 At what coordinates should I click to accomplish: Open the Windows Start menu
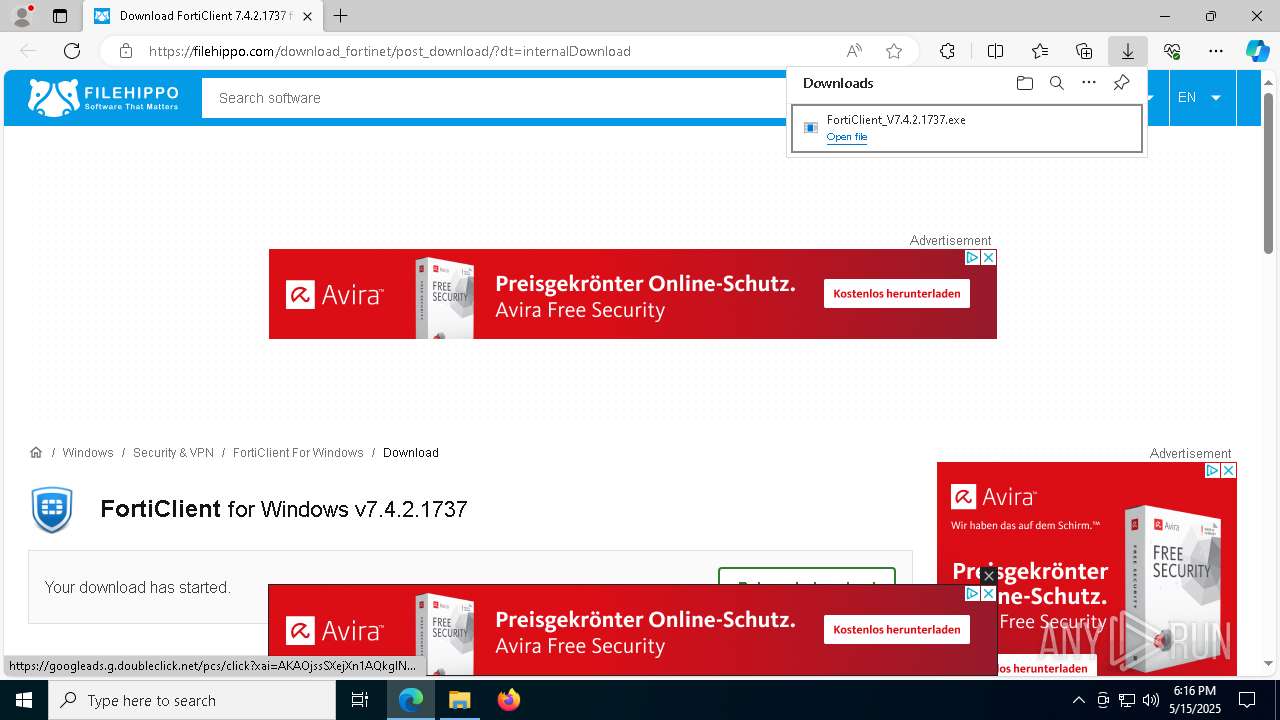point(24,700)
